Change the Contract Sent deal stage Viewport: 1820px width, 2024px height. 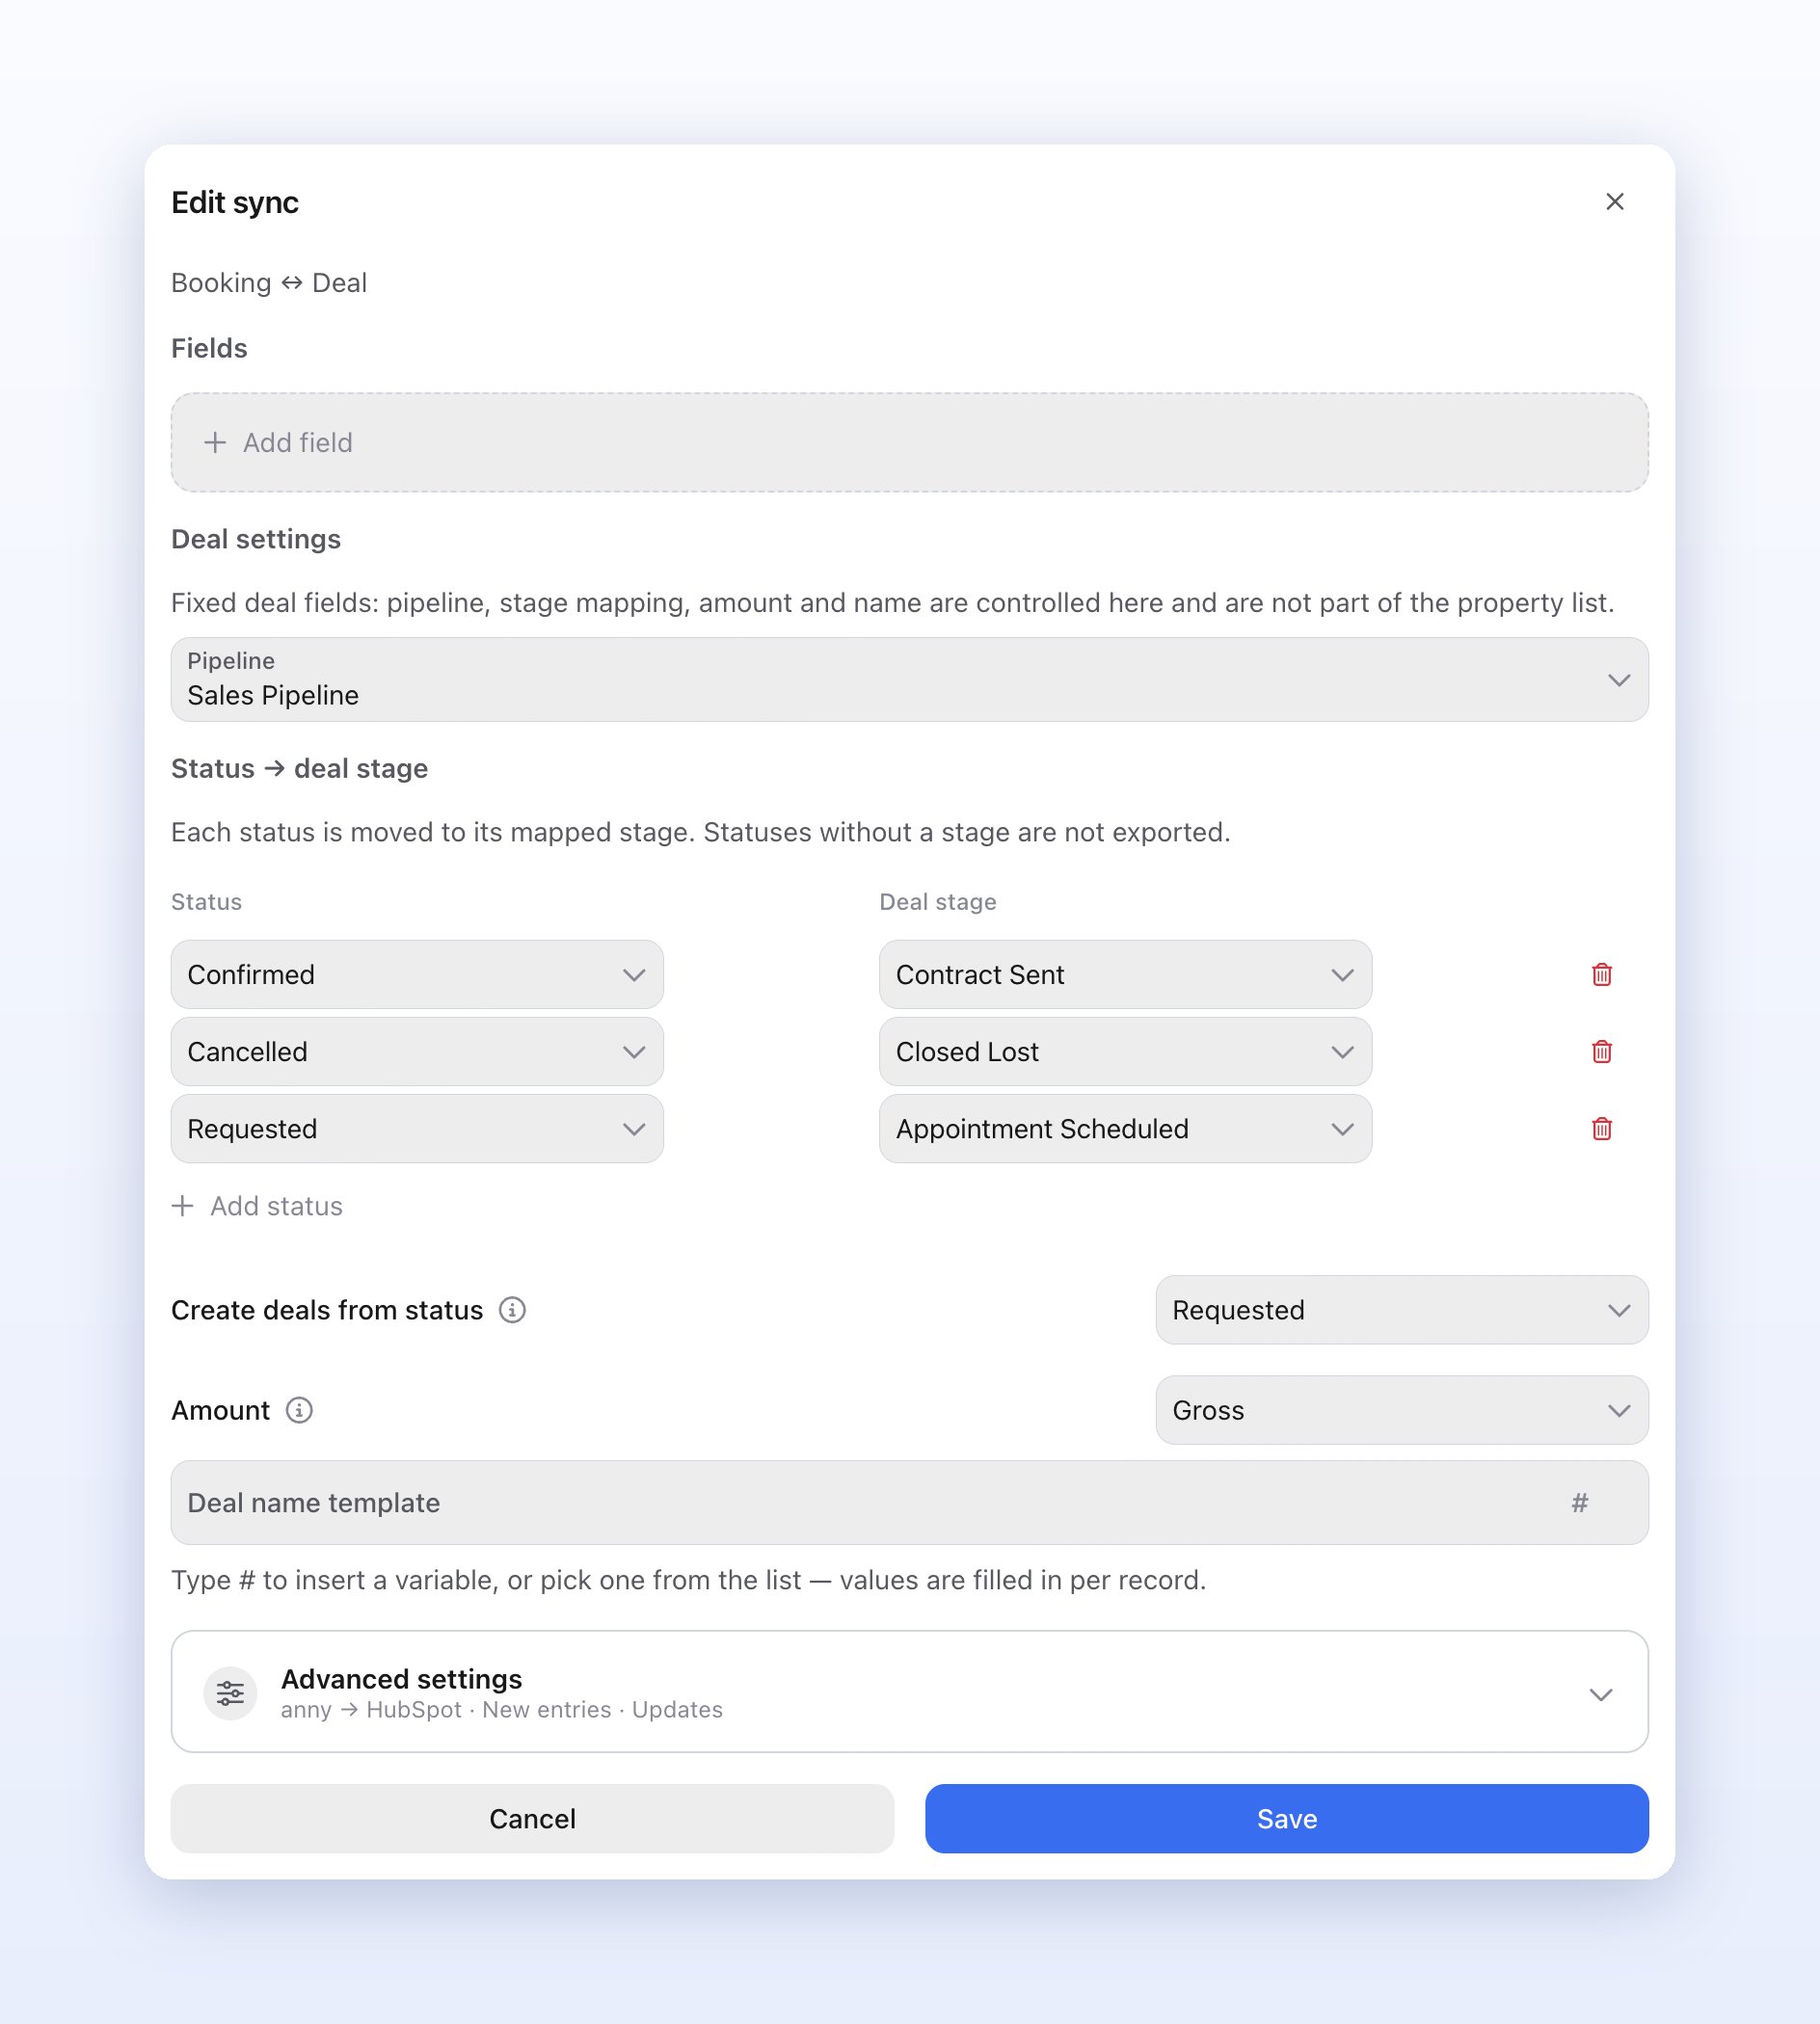click(1125, 974)
